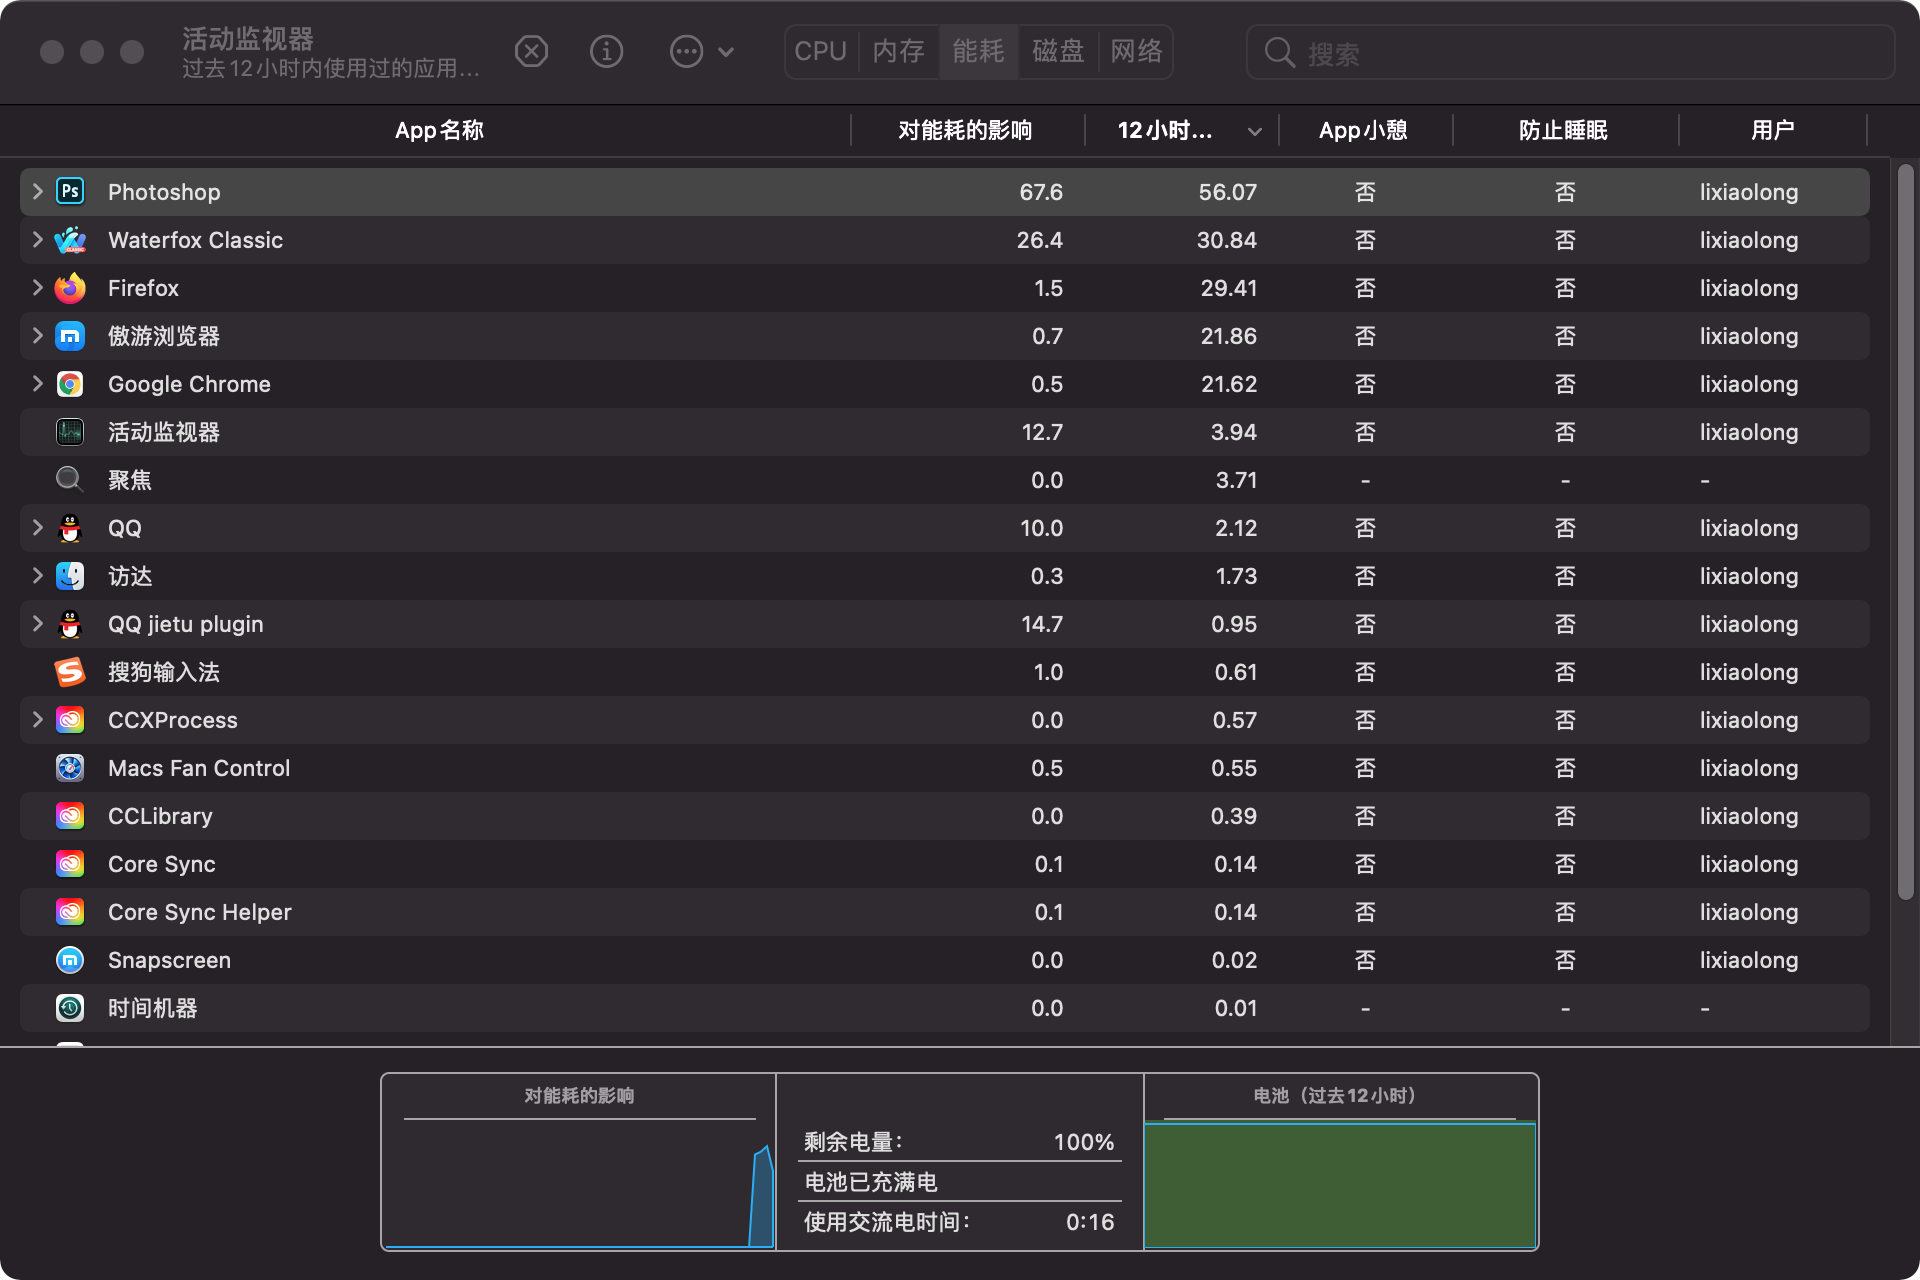Expand the Photoshop process row
This screenshot has height=1280, width=1920.
37,191
